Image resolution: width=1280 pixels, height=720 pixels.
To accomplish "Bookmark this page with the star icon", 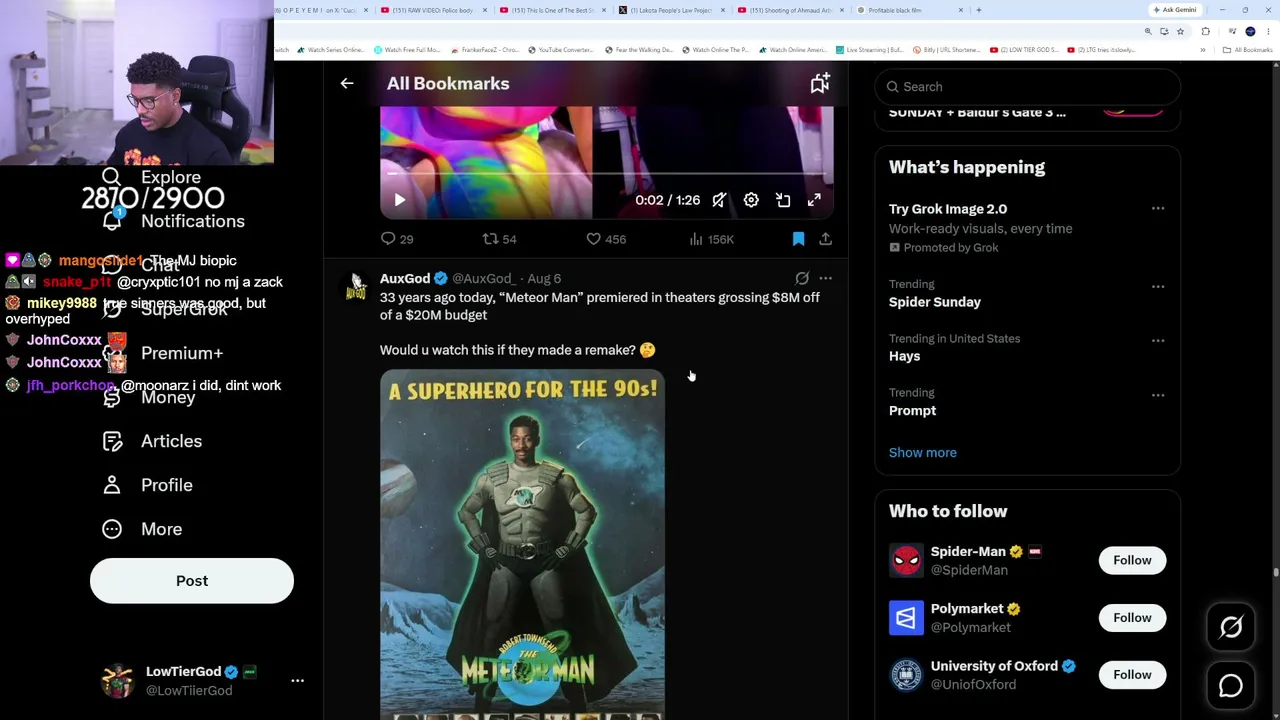I will click(x=1180, y=31).
